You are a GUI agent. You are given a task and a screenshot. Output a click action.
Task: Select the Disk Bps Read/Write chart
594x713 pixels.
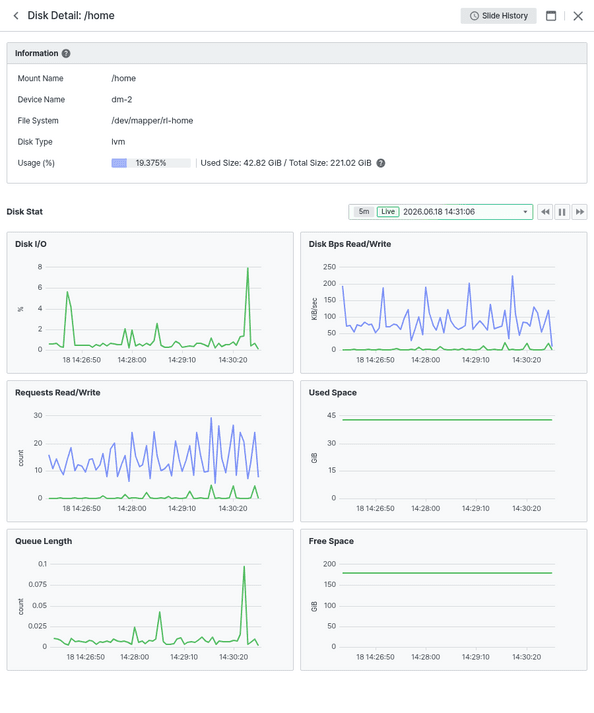coord(443,303)
